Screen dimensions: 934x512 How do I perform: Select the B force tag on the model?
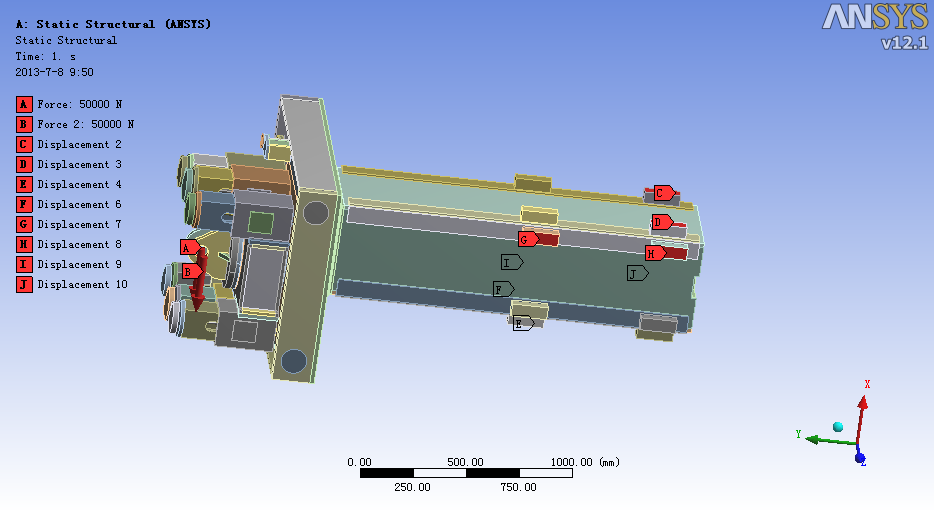[190, 270]
